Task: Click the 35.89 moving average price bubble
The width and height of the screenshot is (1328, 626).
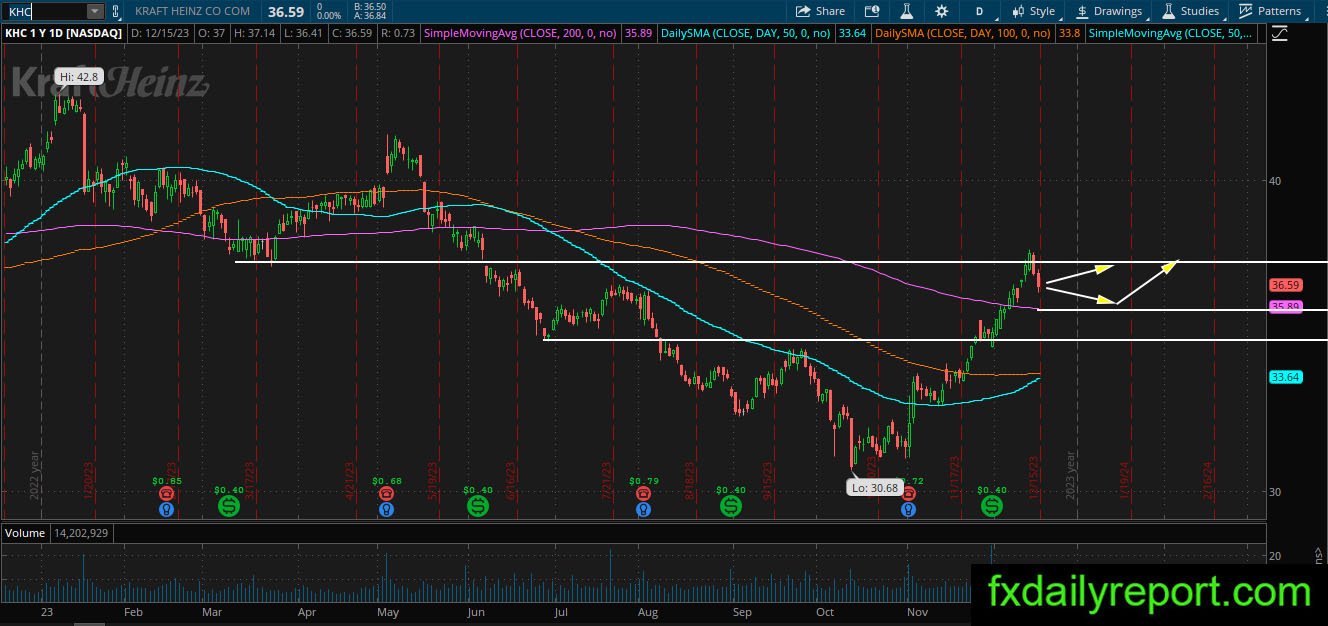Action: coord(1284,307)
